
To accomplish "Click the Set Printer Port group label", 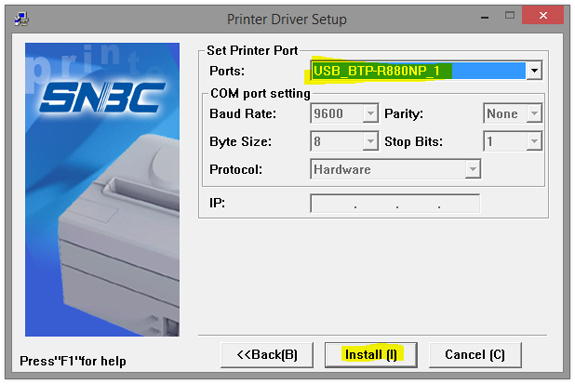I will pyautogui.click(x=252, y=51).
